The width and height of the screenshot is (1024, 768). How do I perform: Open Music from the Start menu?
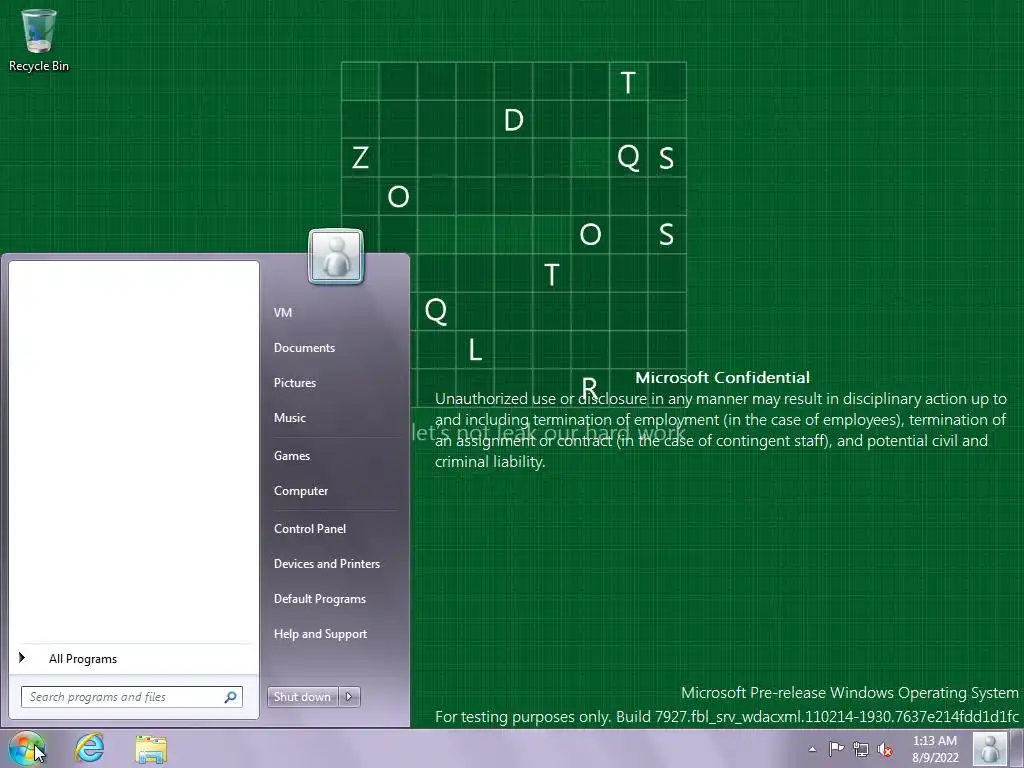(289, 418)
